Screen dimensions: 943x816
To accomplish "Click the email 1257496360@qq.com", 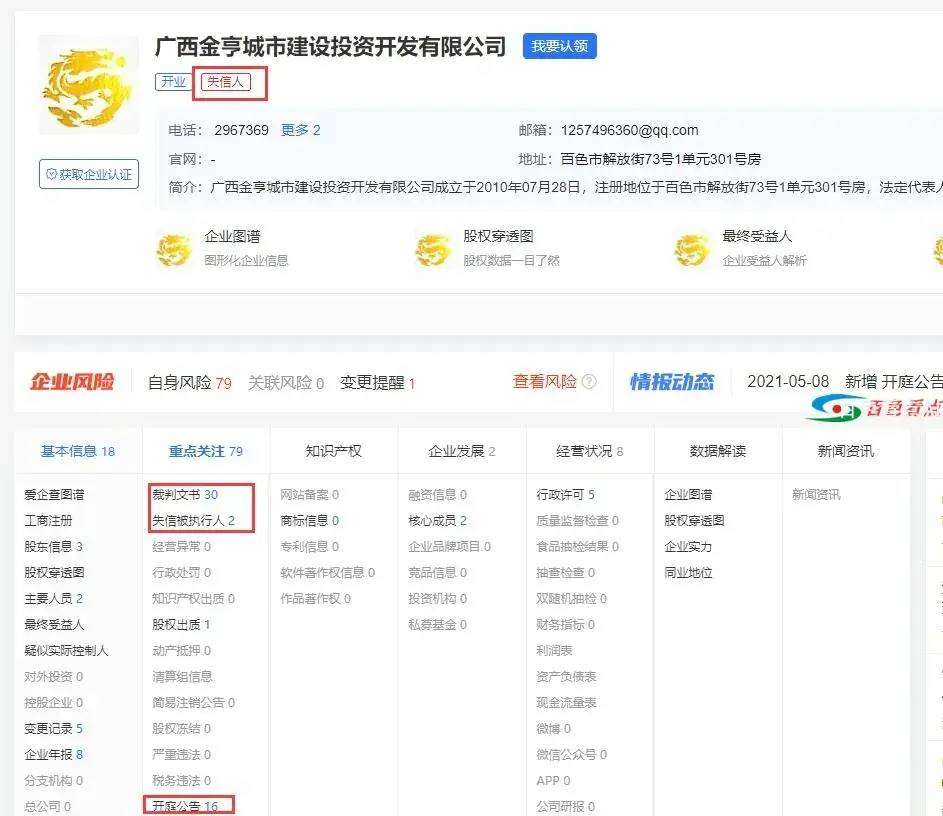I will [x=630, y=130].
